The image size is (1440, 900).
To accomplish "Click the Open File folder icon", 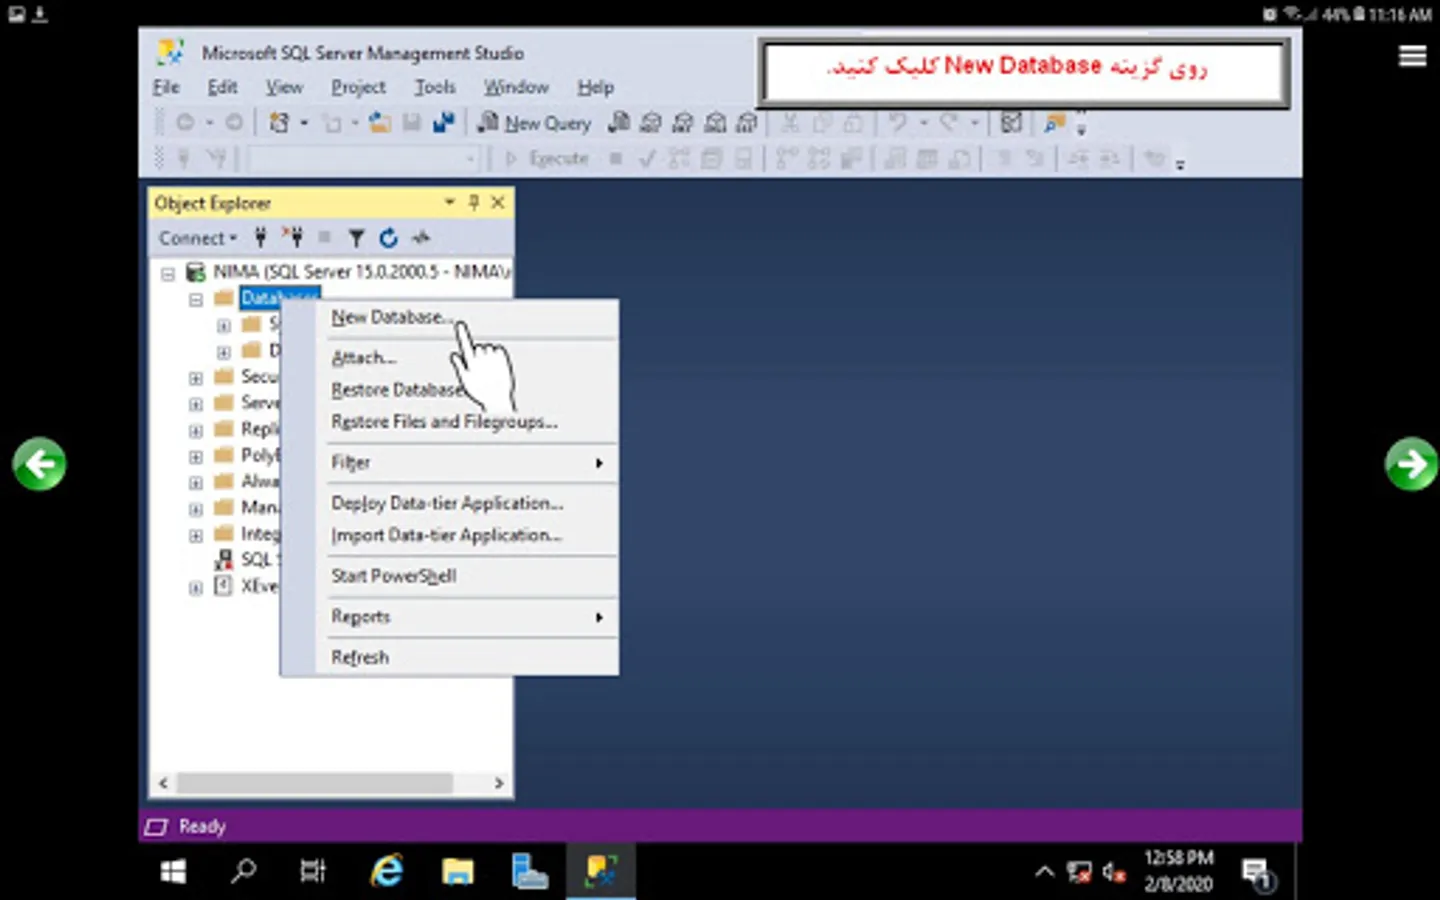I will tap(380, 122).
